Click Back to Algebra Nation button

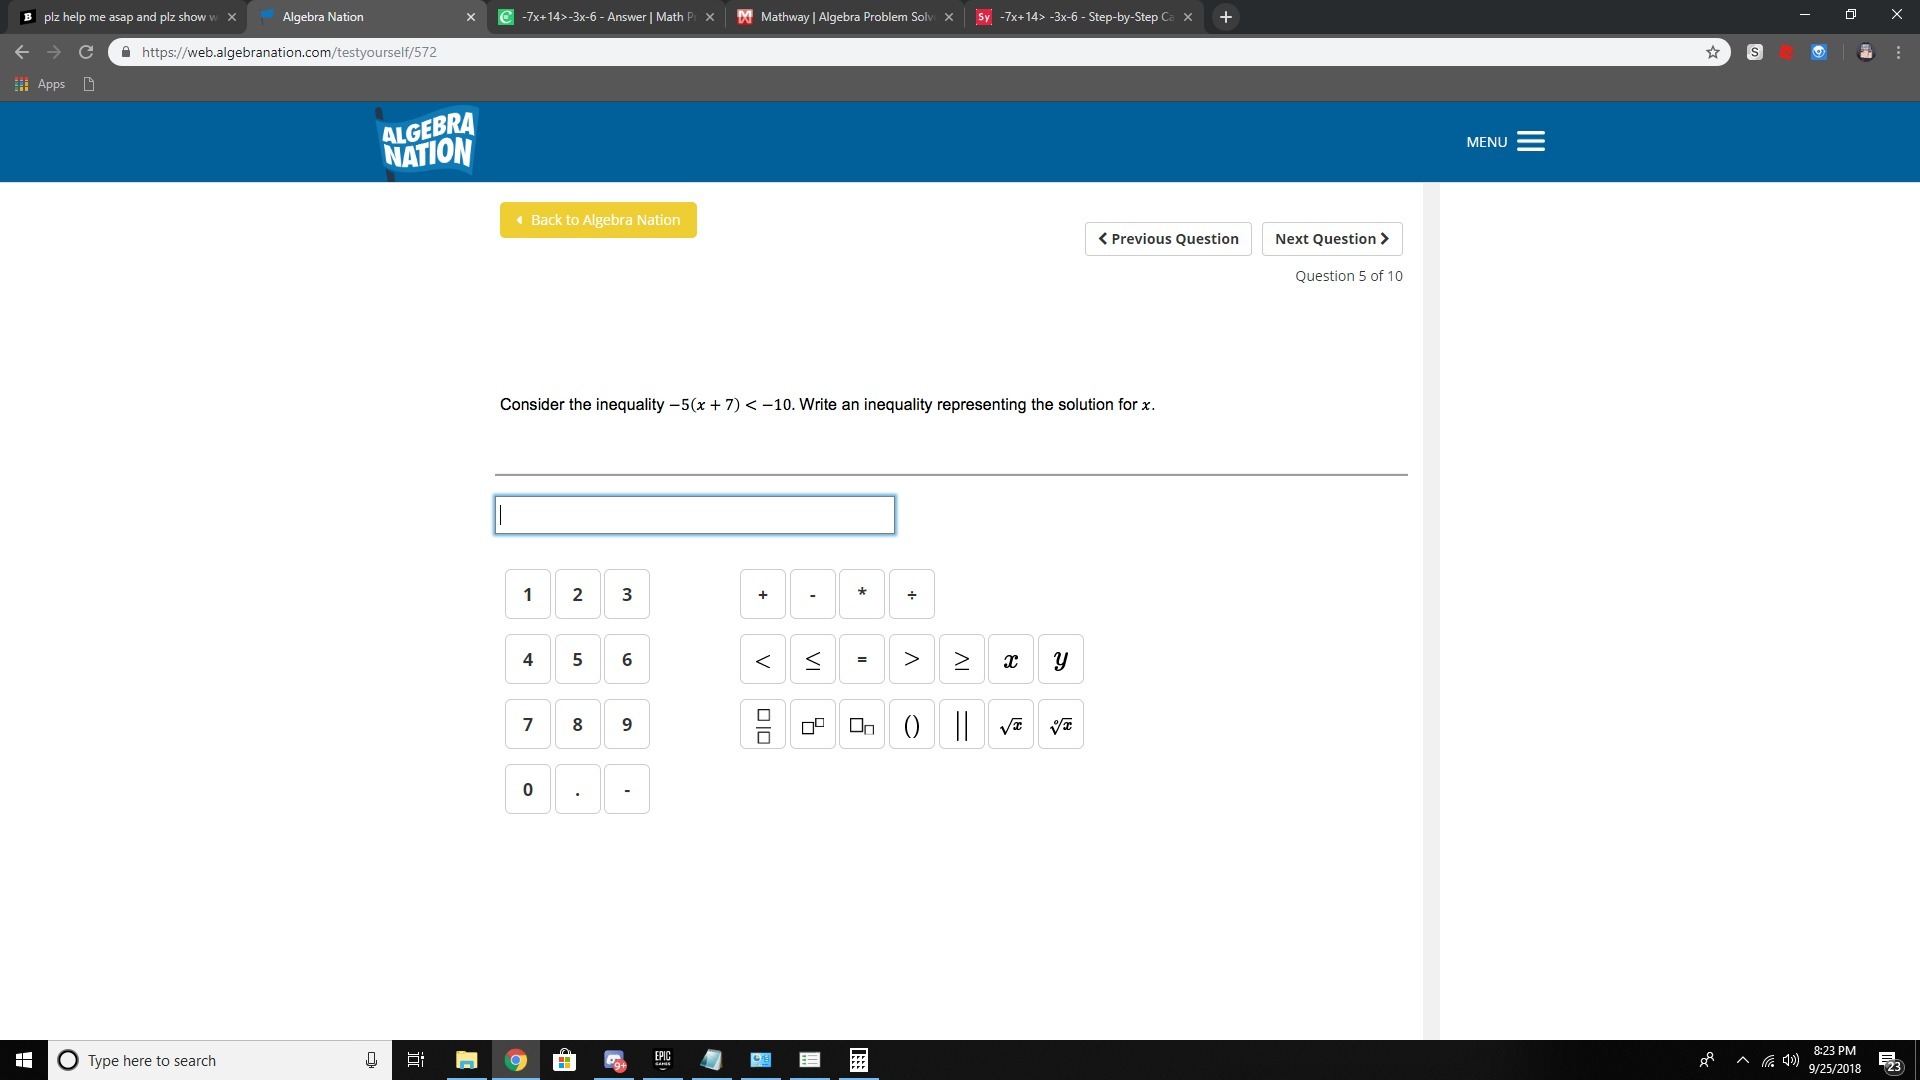pos(598,220)
